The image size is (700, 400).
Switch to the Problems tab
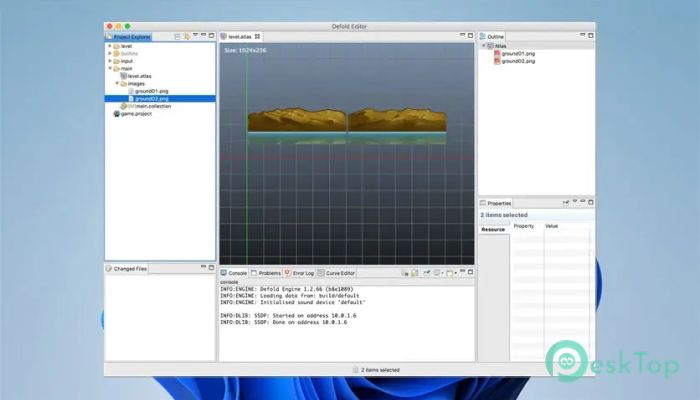[x=266, y=273]
